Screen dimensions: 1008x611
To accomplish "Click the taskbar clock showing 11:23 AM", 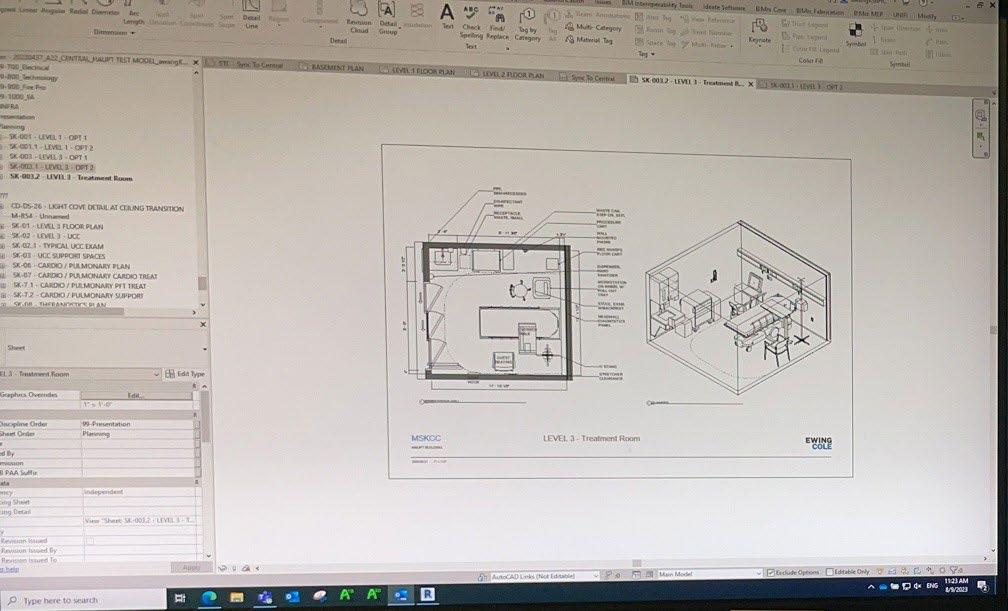I will tap(957, 585).
